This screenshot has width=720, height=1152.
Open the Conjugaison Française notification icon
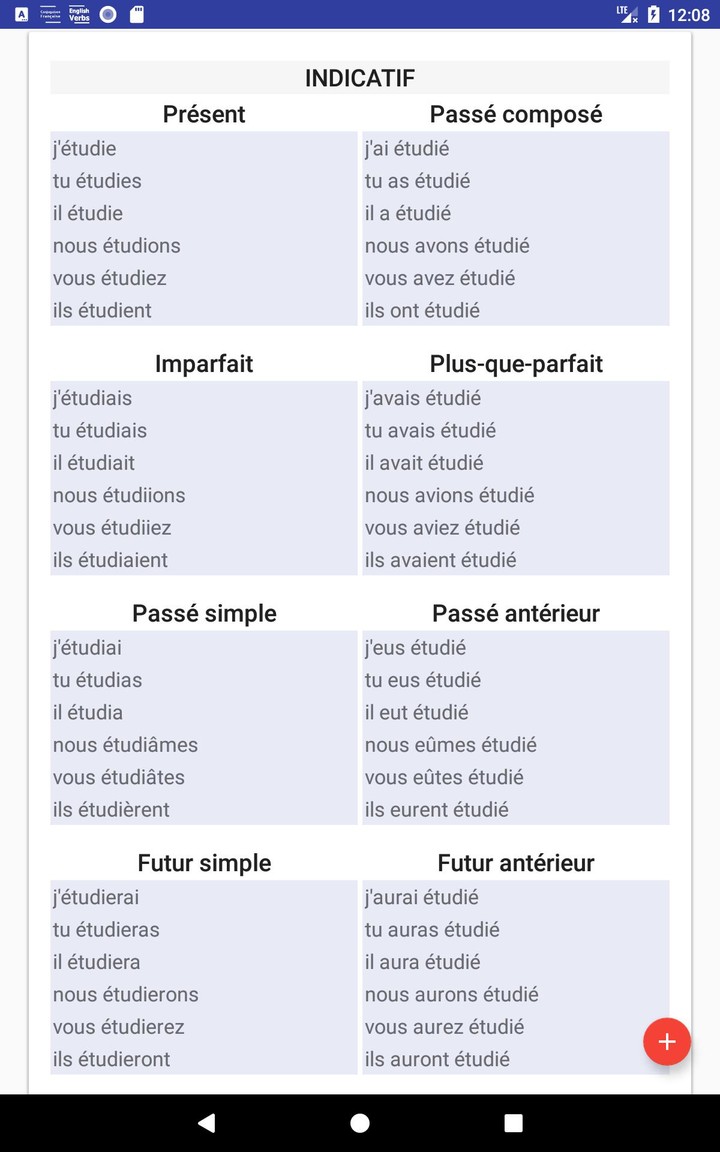tap(49, 14)
